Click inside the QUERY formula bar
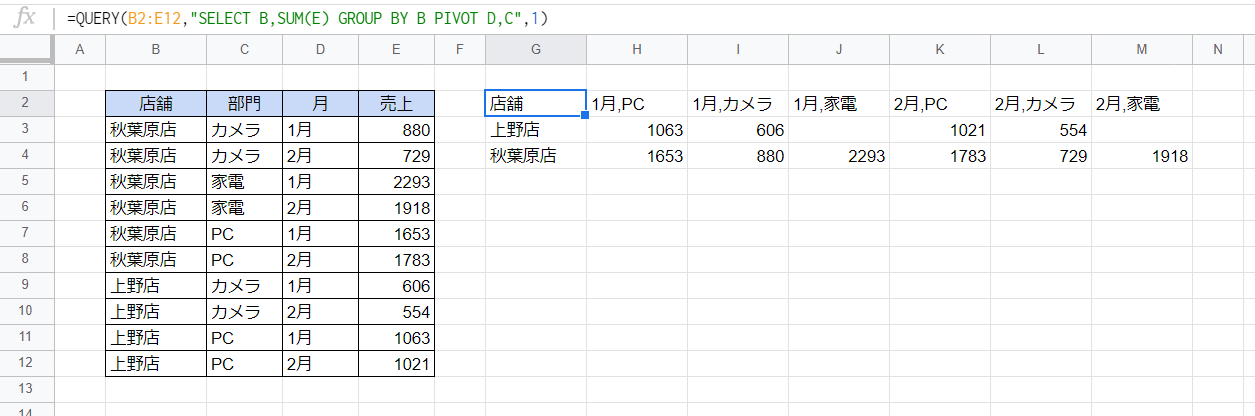The image size is (1255, 416). click(x=655, y=18)
